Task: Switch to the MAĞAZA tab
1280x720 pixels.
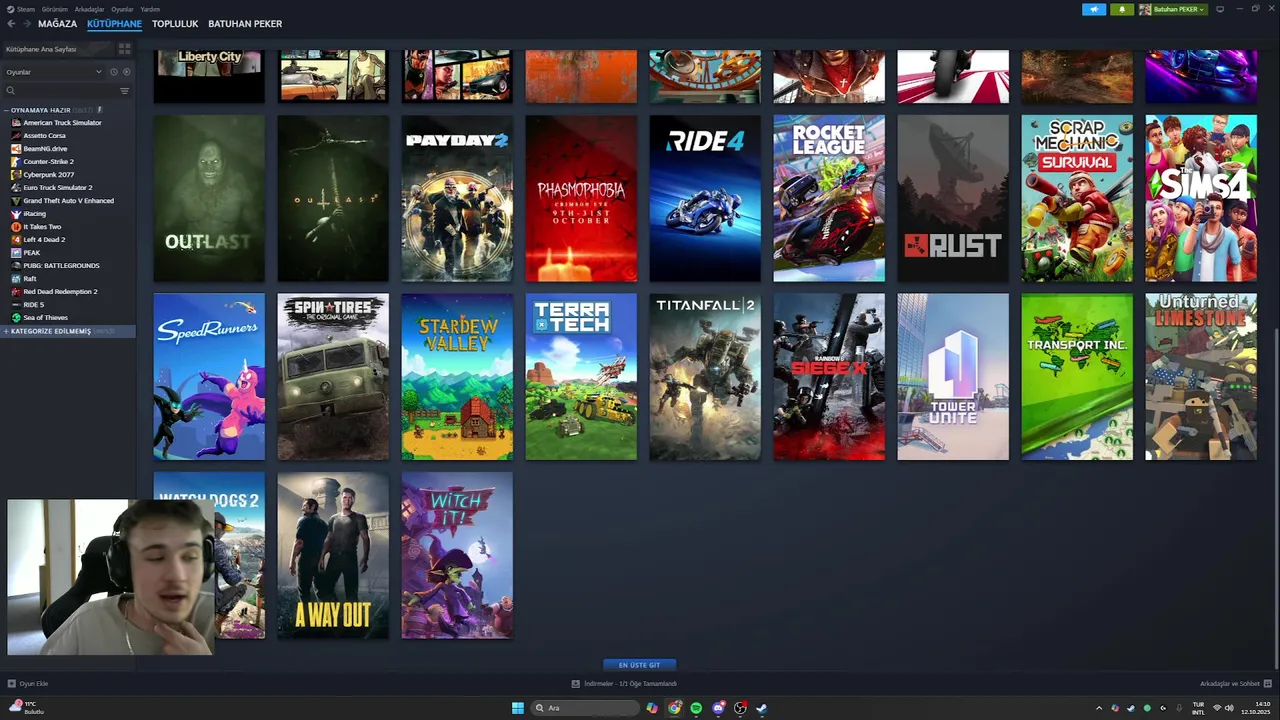Action: (x=57, y=24)
